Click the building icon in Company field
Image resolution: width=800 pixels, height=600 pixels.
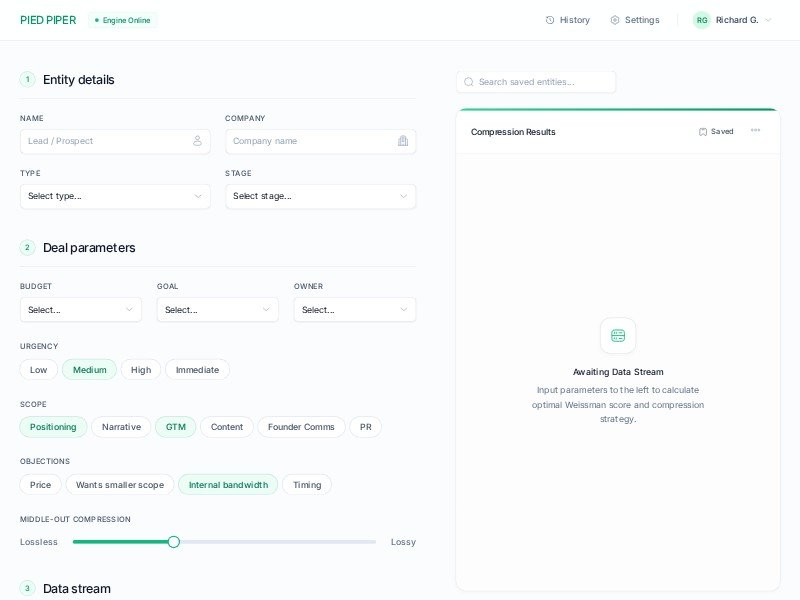point(403,141)
